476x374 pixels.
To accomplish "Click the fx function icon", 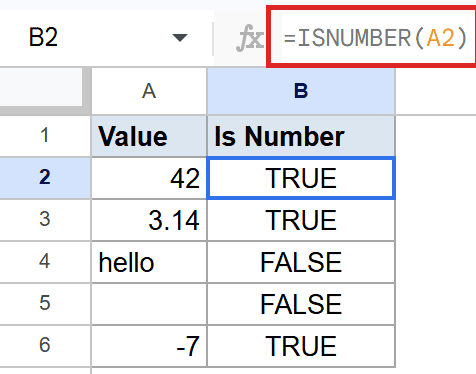I will (x=249, y=39).
